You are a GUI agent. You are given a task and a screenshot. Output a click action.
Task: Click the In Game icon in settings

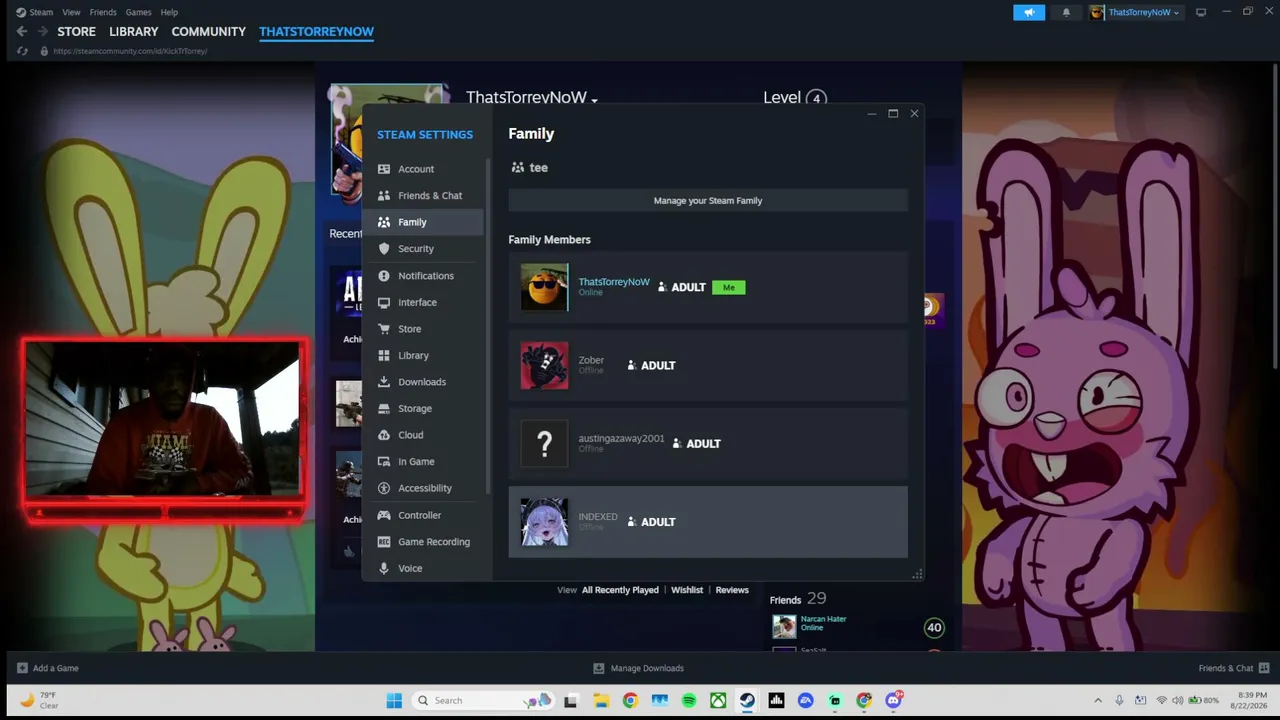click(x=384, y=461)
